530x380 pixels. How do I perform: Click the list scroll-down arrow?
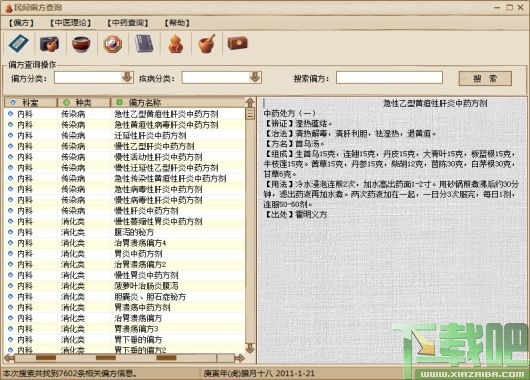pos(250,348)
